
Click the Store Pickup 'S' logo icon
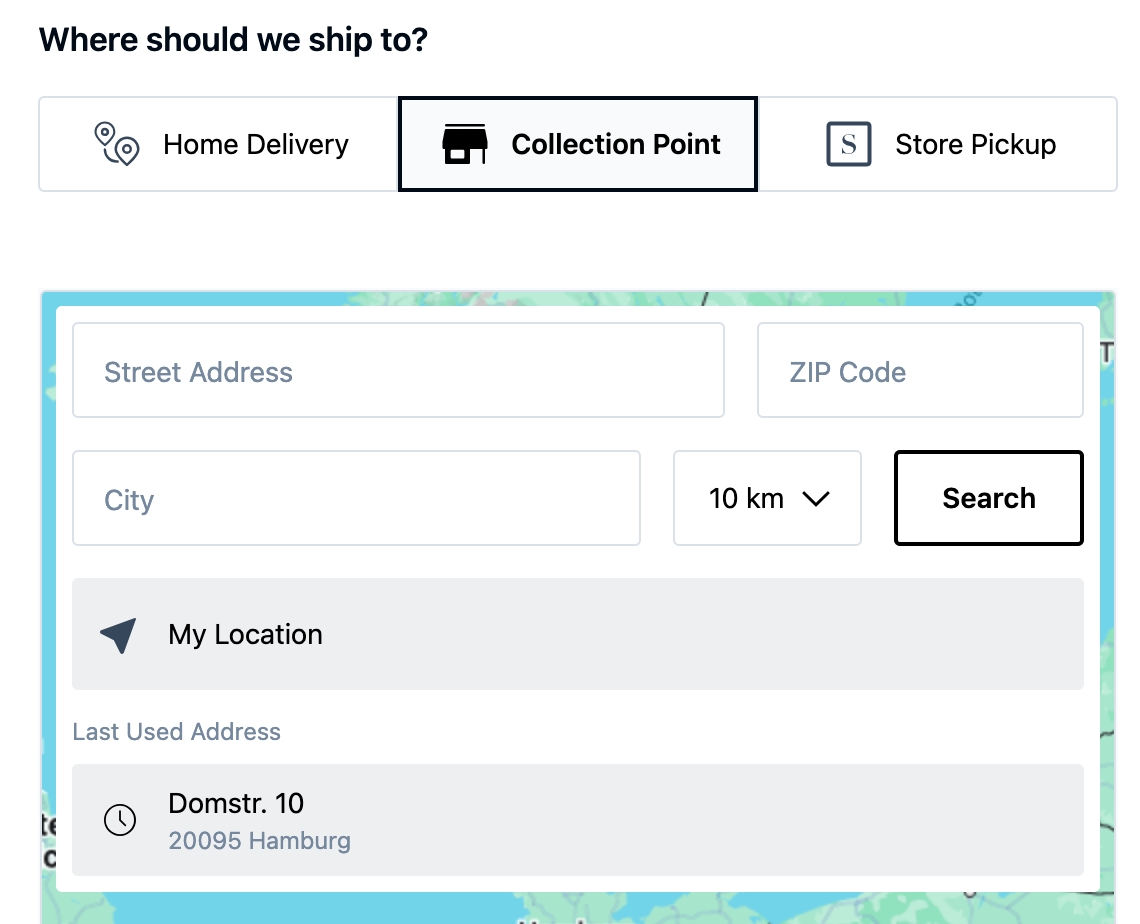pos(849,144)
